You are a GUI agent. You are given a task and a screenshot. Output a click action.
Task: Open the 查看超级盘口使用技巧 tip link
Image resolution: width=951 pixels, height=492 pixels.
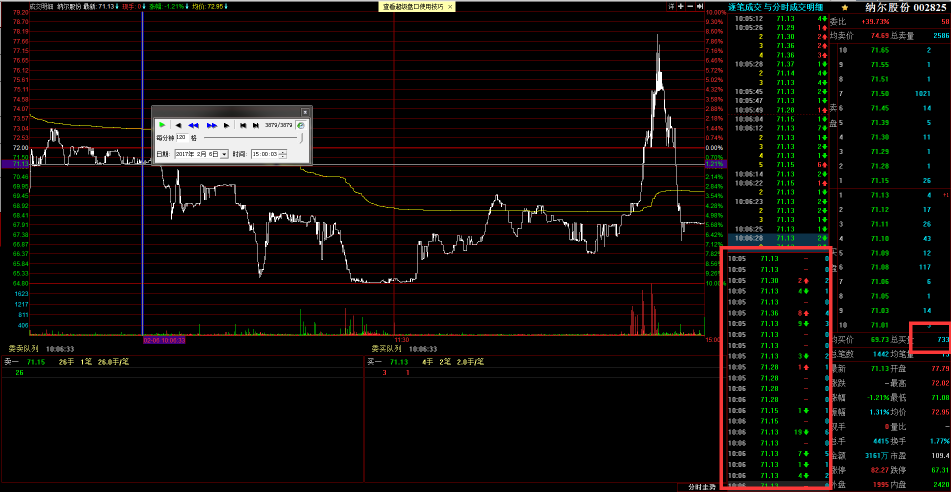coord(412,6)
